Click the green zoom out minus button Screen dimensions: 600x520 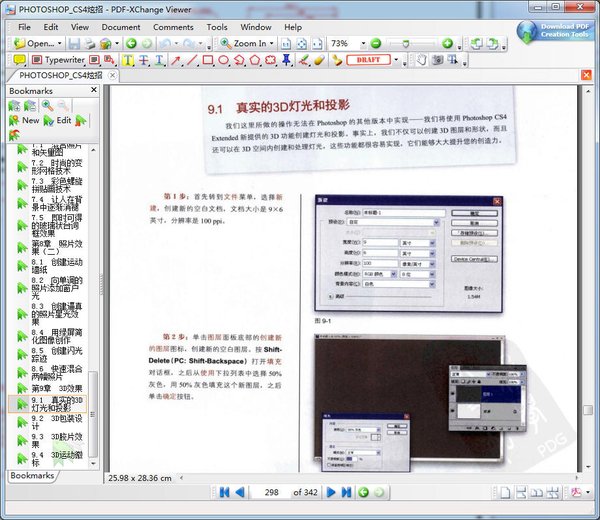376,44
